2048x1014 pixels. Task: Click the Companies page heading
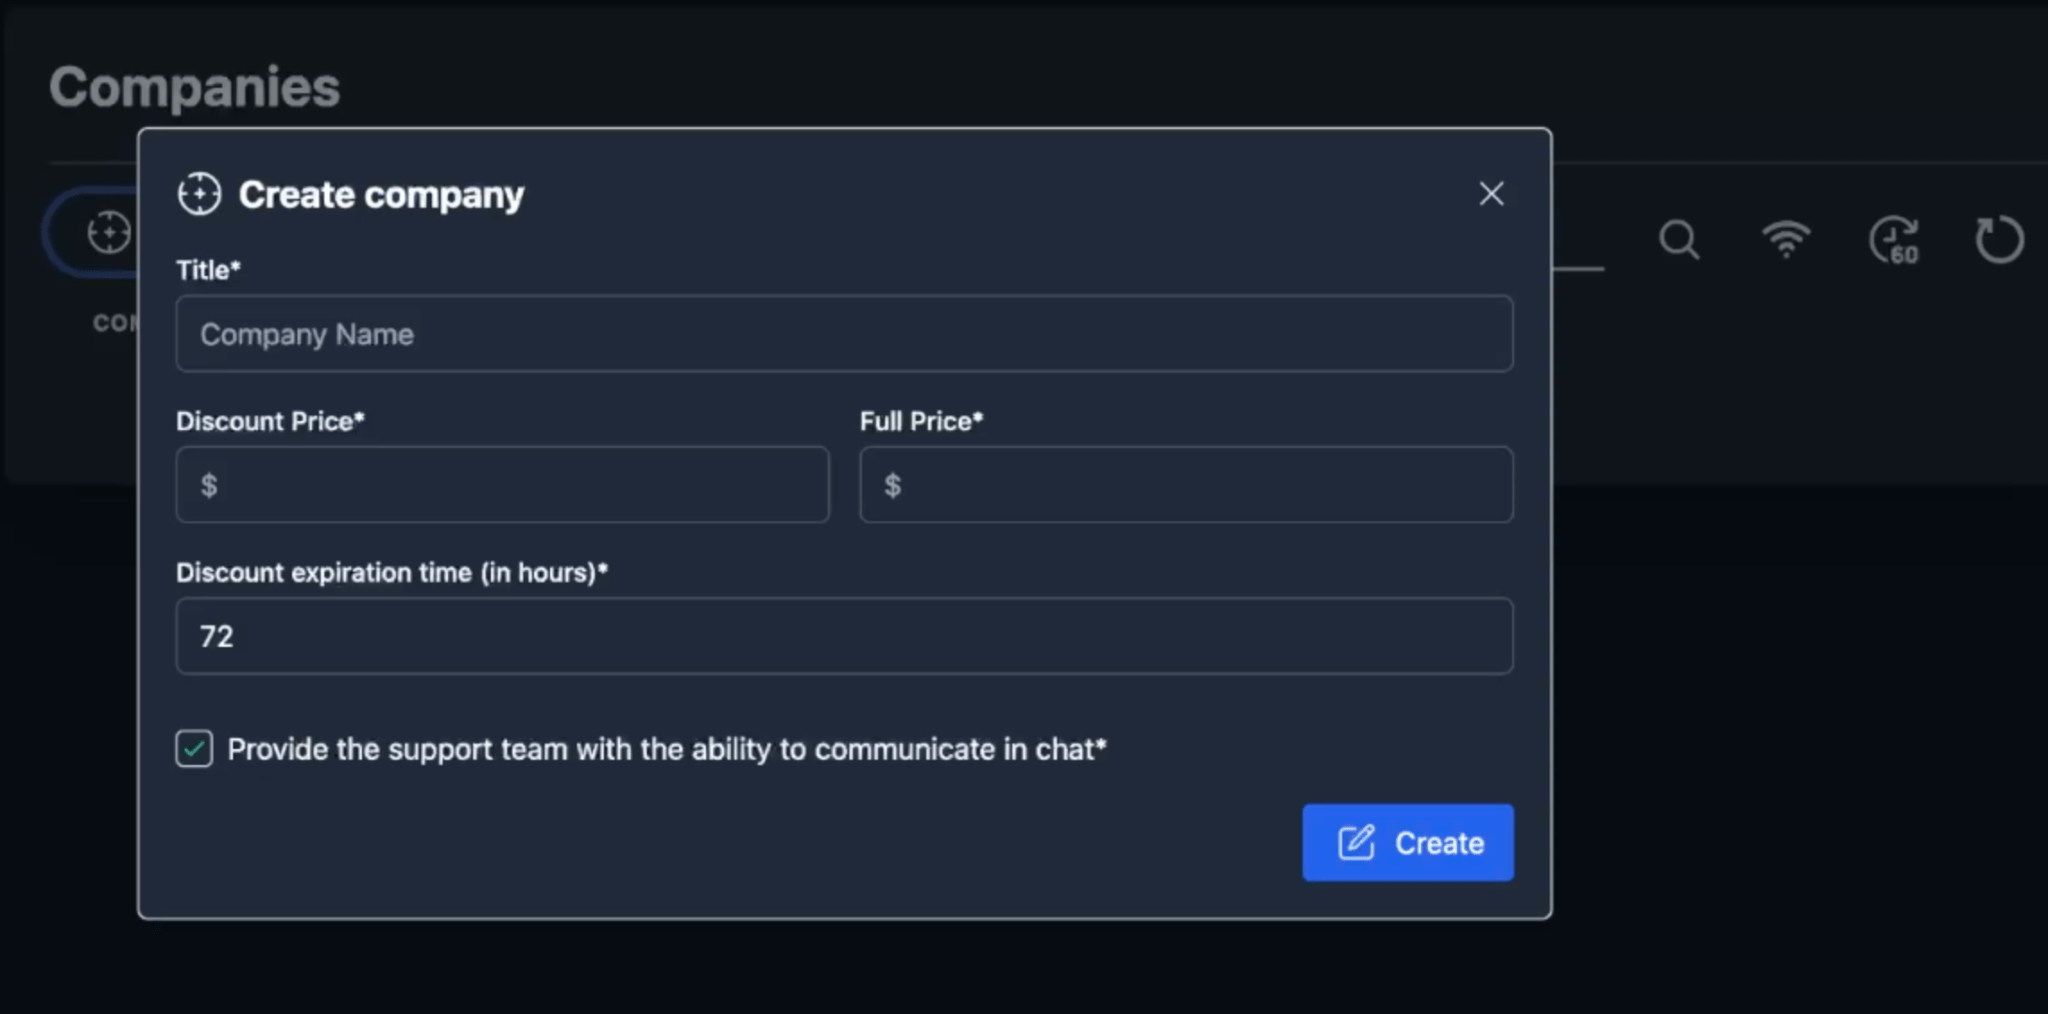click(195, 86)
